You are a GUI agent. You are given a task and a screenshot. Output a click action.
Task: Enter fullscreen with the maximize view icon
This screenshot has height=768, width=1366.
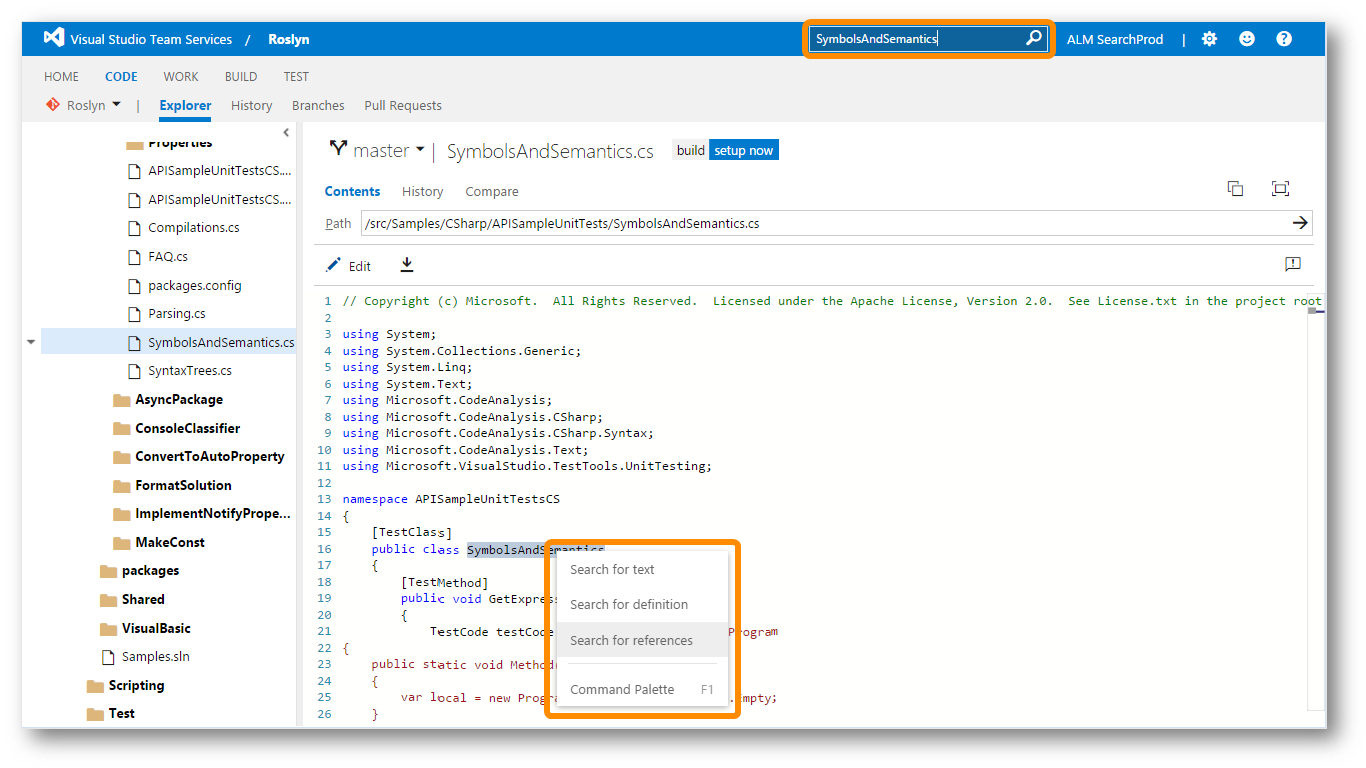(x=1280, y=188)
